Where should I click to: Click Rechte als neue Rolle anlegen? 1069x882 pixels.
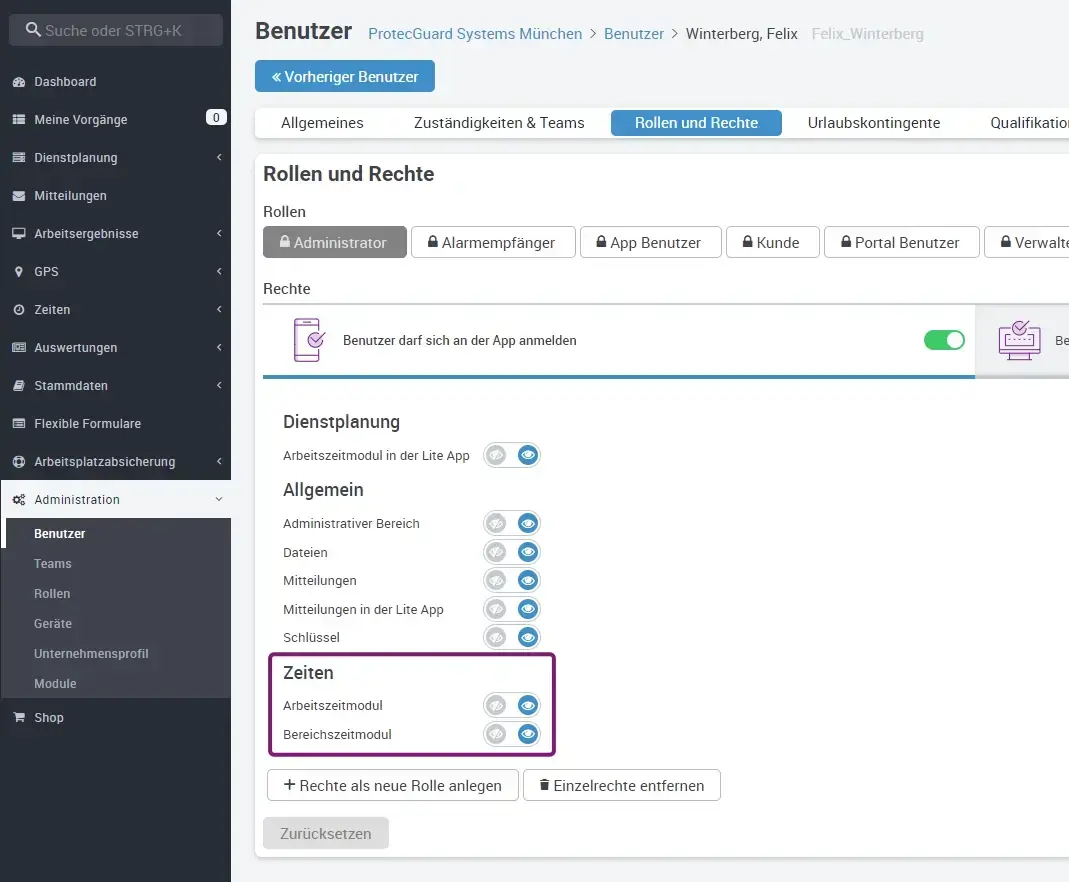click(x=392, y=785)
